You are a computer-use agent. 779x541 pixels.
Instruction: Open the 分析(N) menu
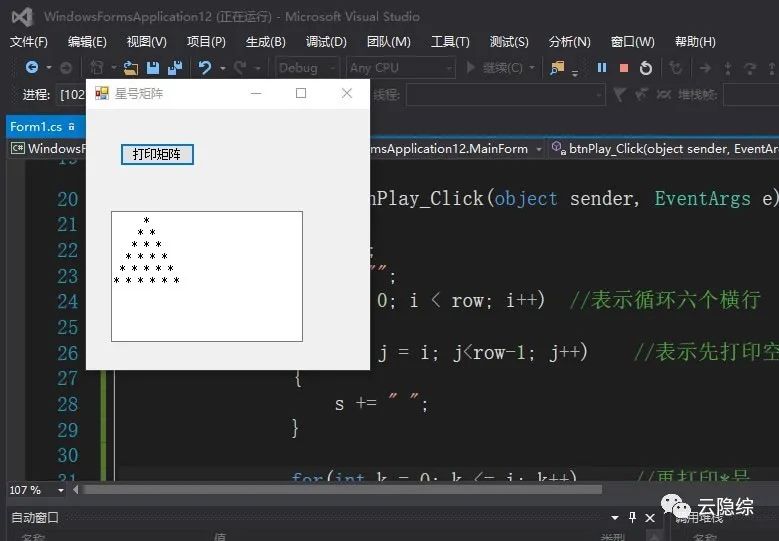click(569, 42)
